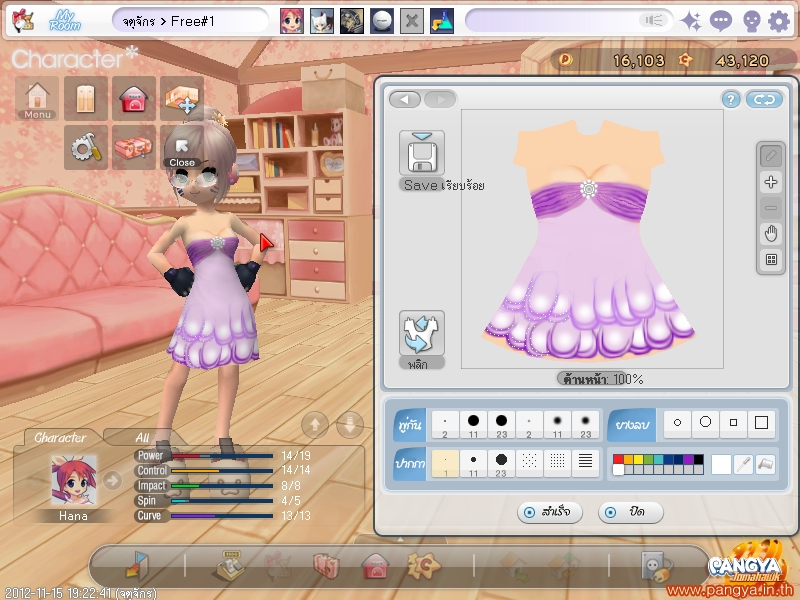Viewport: 800px width, 600px height.
Task: Click the arrow next to Hana portrait
Action: tap(112, 480)
